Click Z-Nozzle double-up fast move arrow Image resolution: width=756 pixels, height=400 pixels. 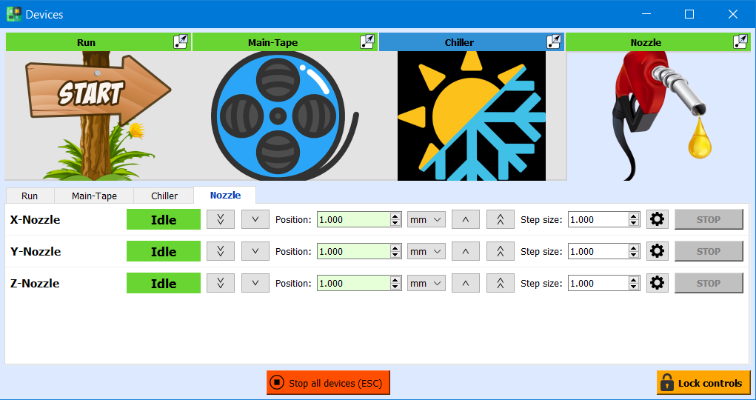[x=500, y=283]
